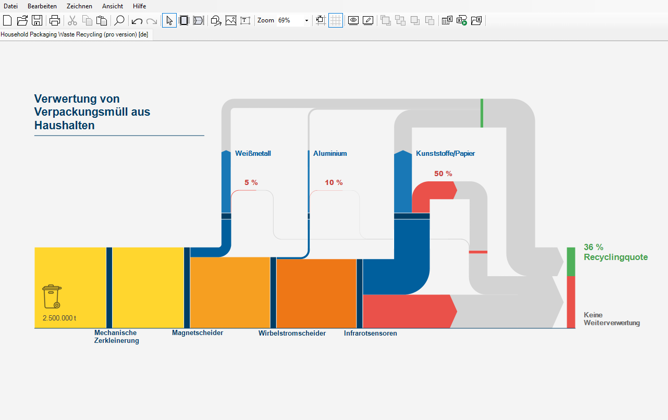Select the diagram title 'Verwertung von Verpackungsmüll'
The width and height of the screenshot is (668, 420).
(x=92, y=112)
